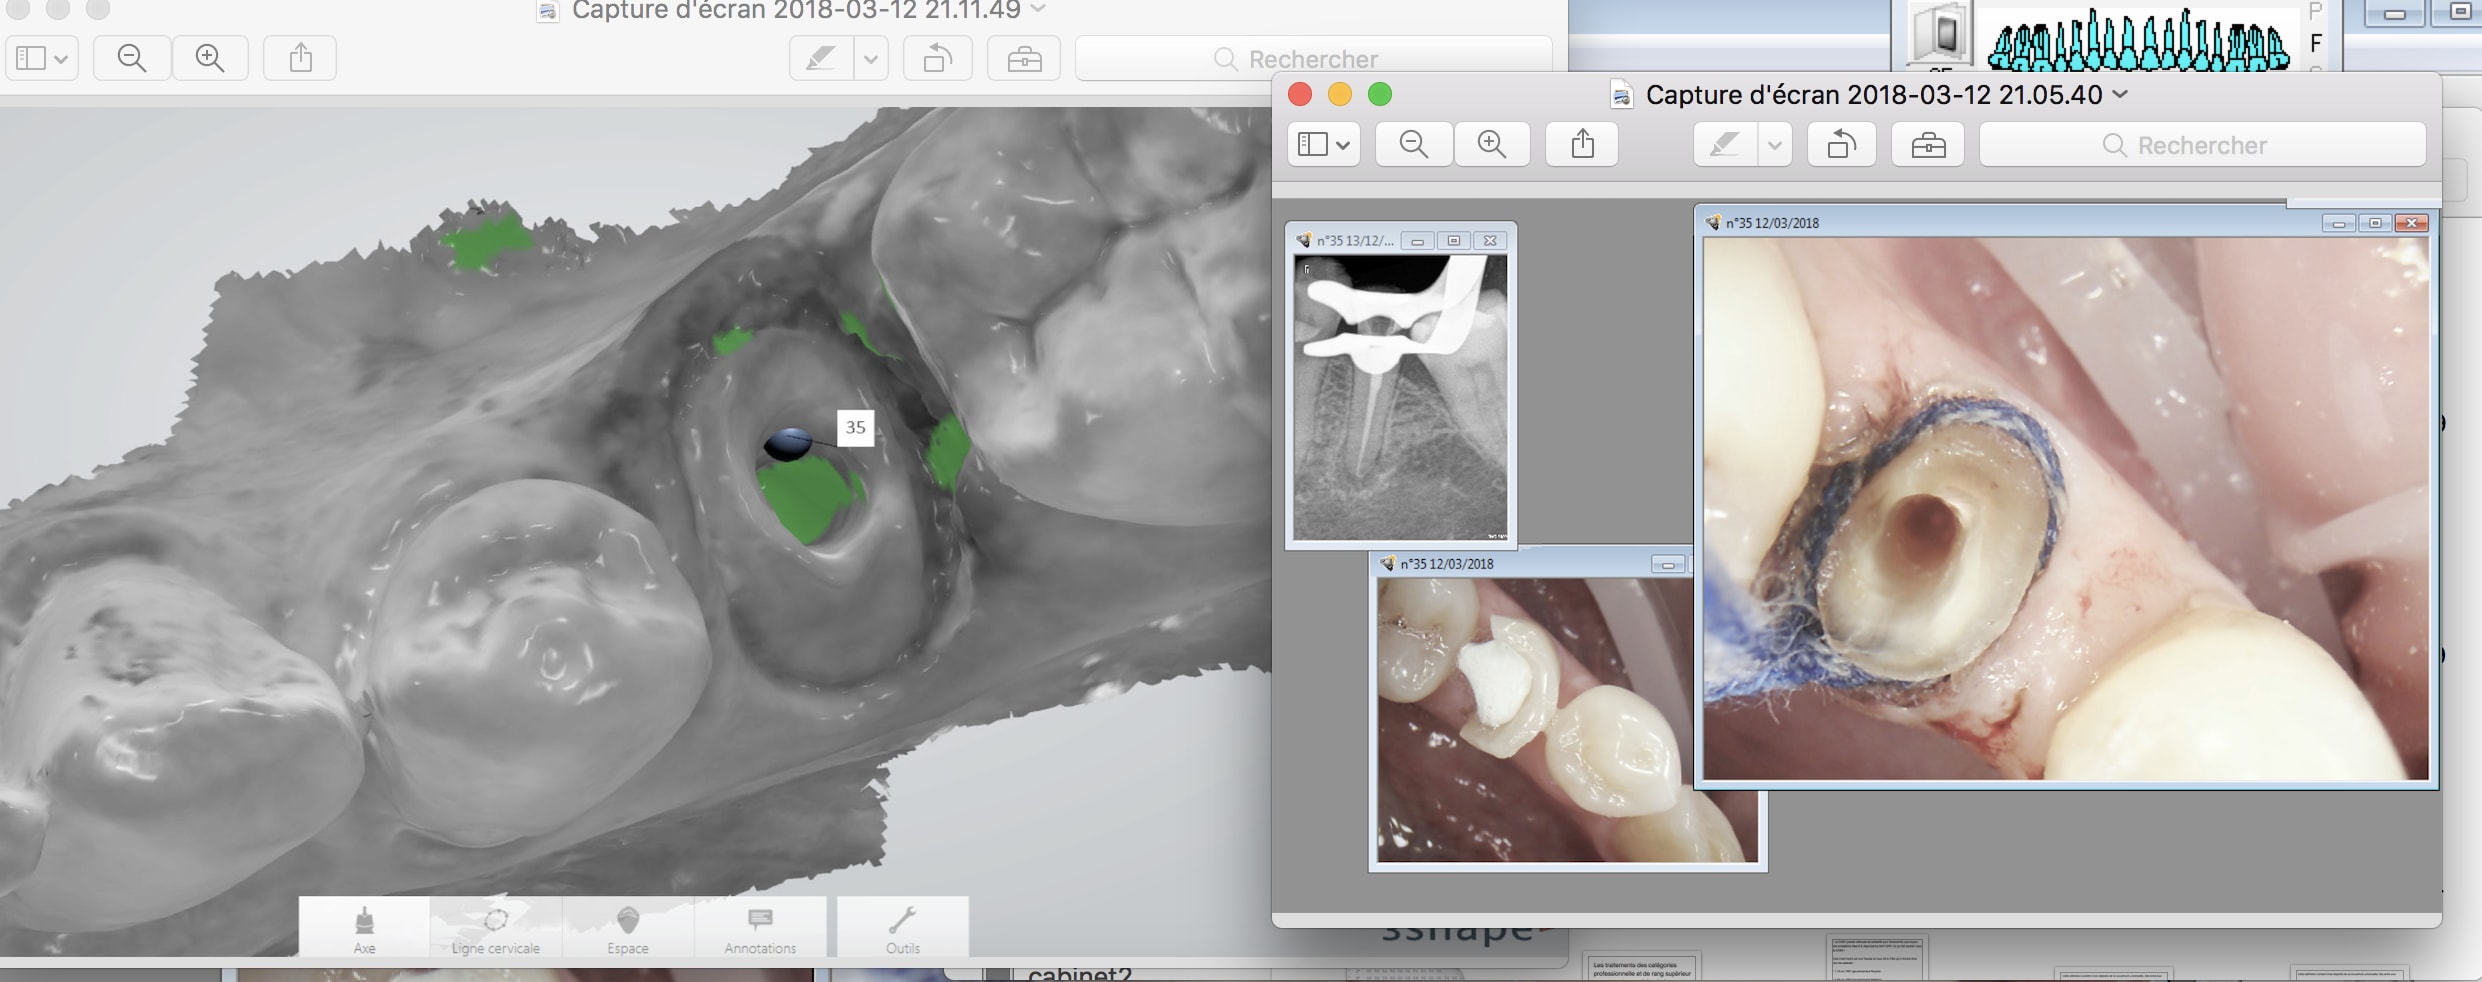Open the markup pen dropdown arrow in the back window

coord(871,58)
